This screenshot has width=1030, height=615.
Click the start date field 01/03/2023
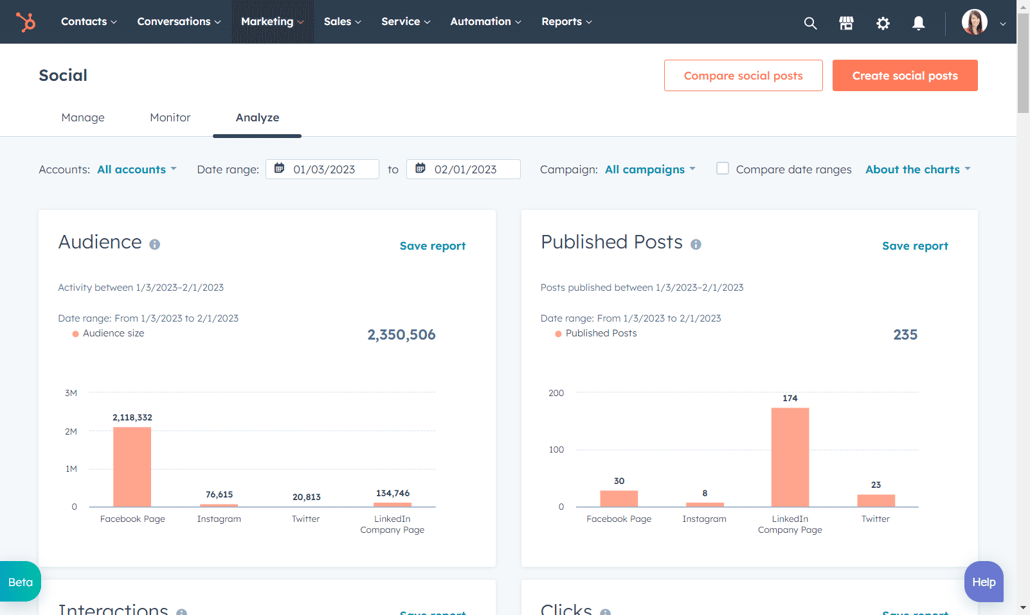323,169
